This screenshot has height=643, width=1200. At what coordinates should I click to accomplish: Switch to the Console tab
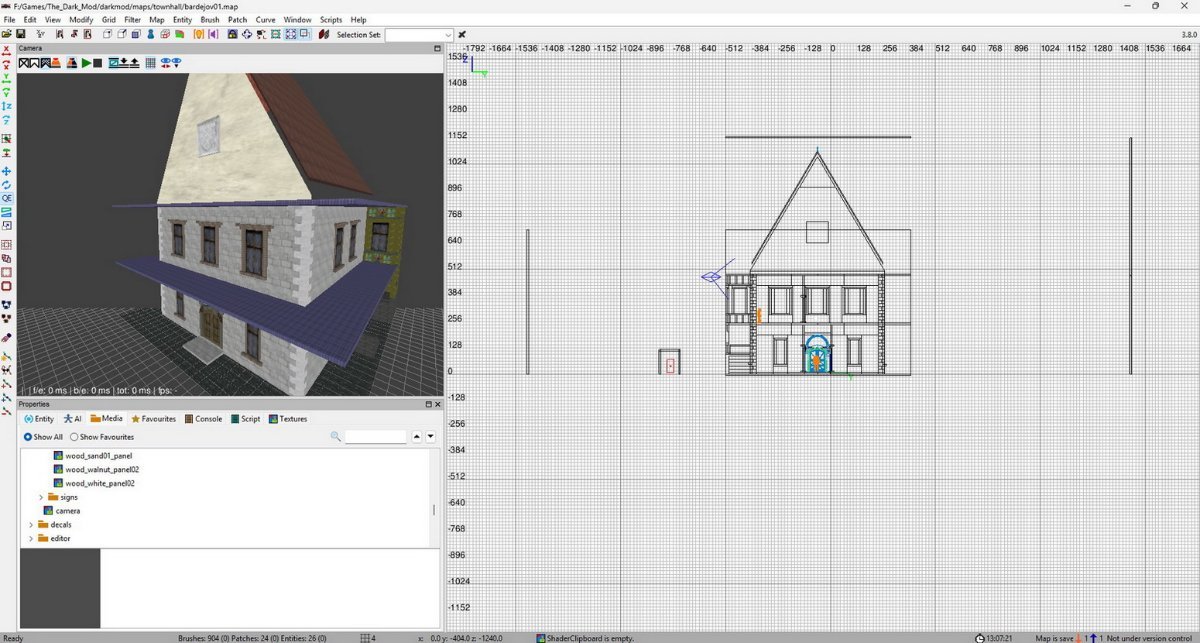203,419
